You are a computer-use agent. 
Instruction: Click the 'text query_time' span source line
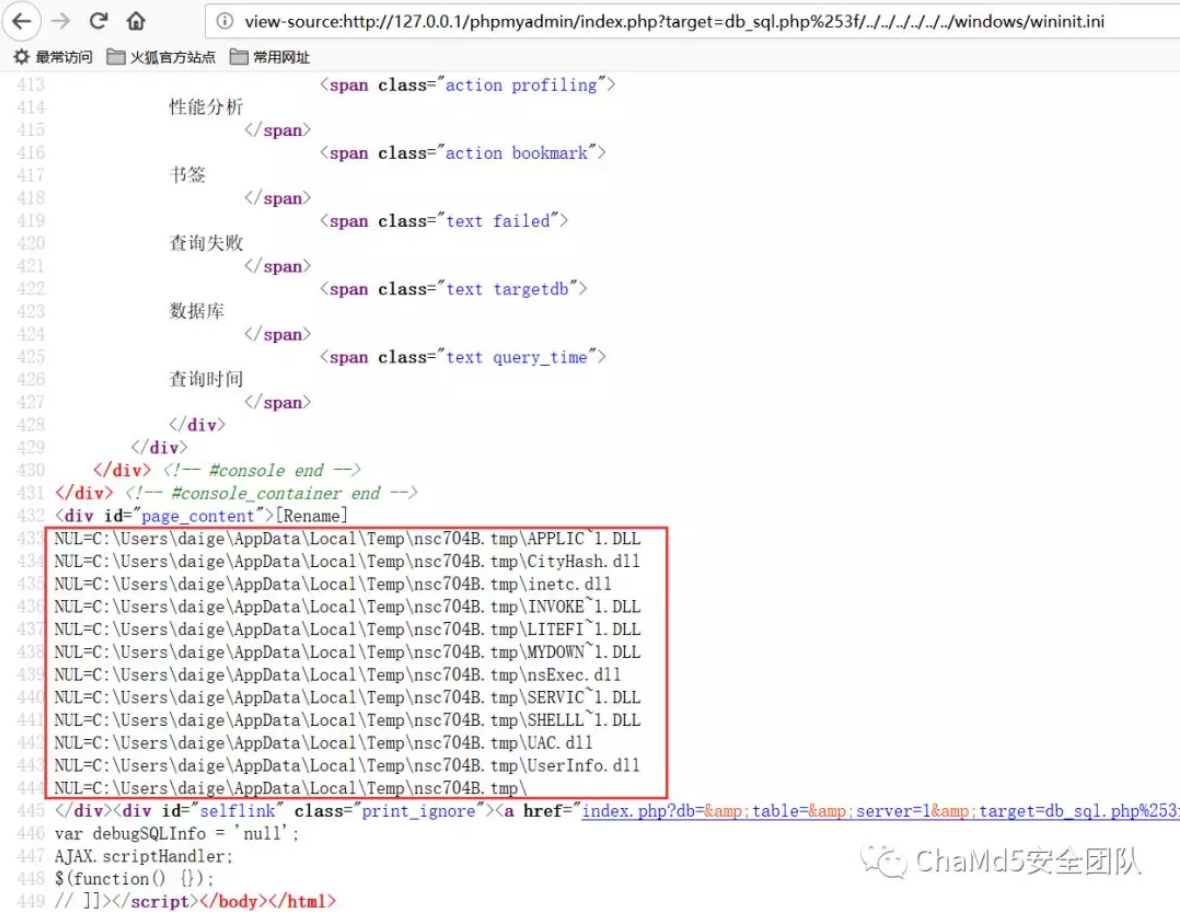[x=463, y=357]
